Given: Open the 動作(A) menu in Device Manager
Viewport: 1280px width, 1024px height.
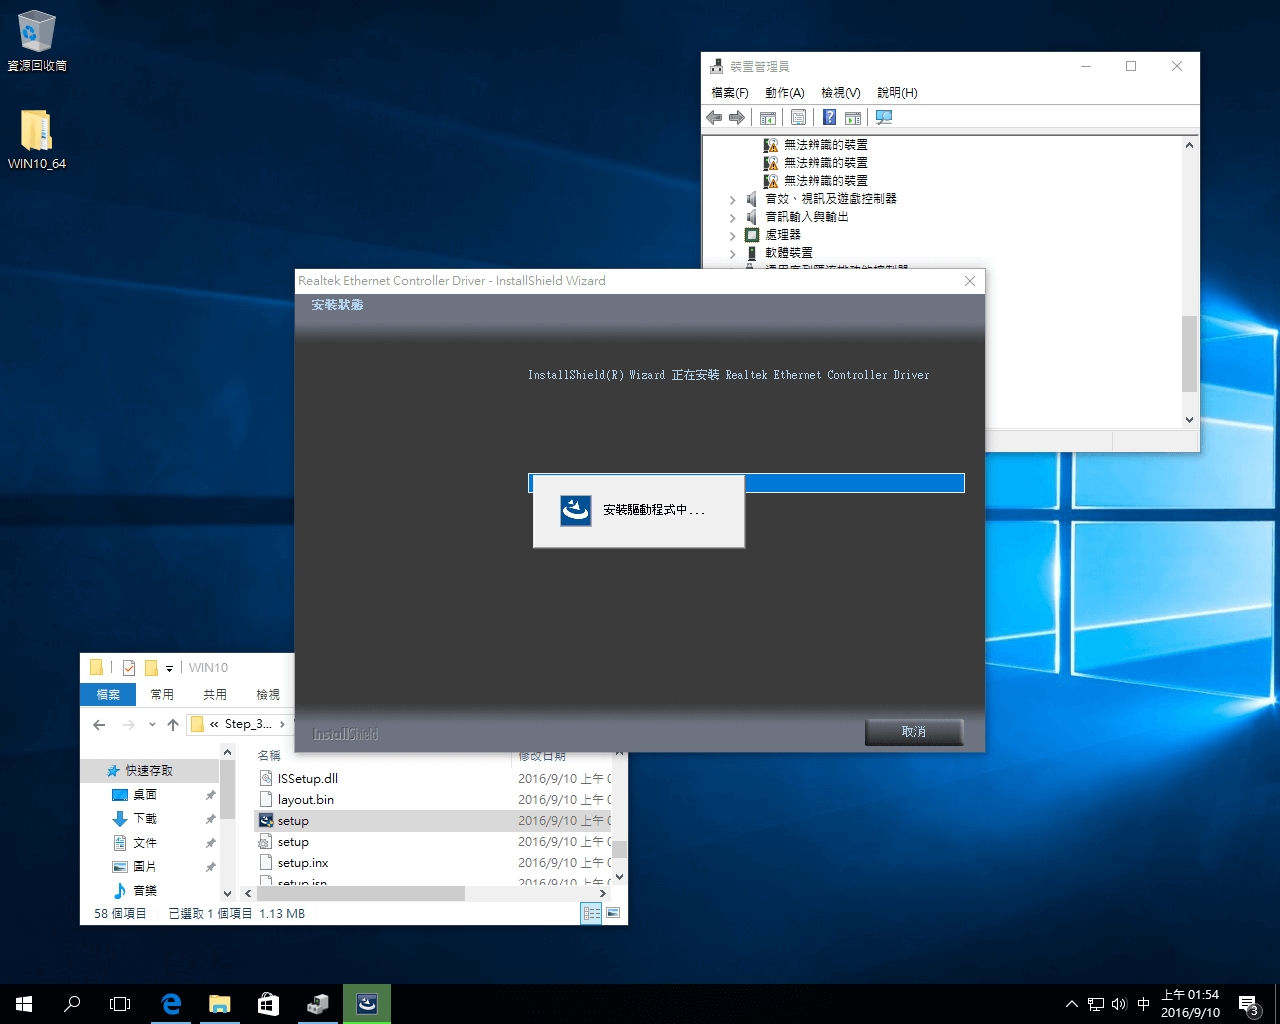Looking at the screenshot, I should tap(784, 93).
